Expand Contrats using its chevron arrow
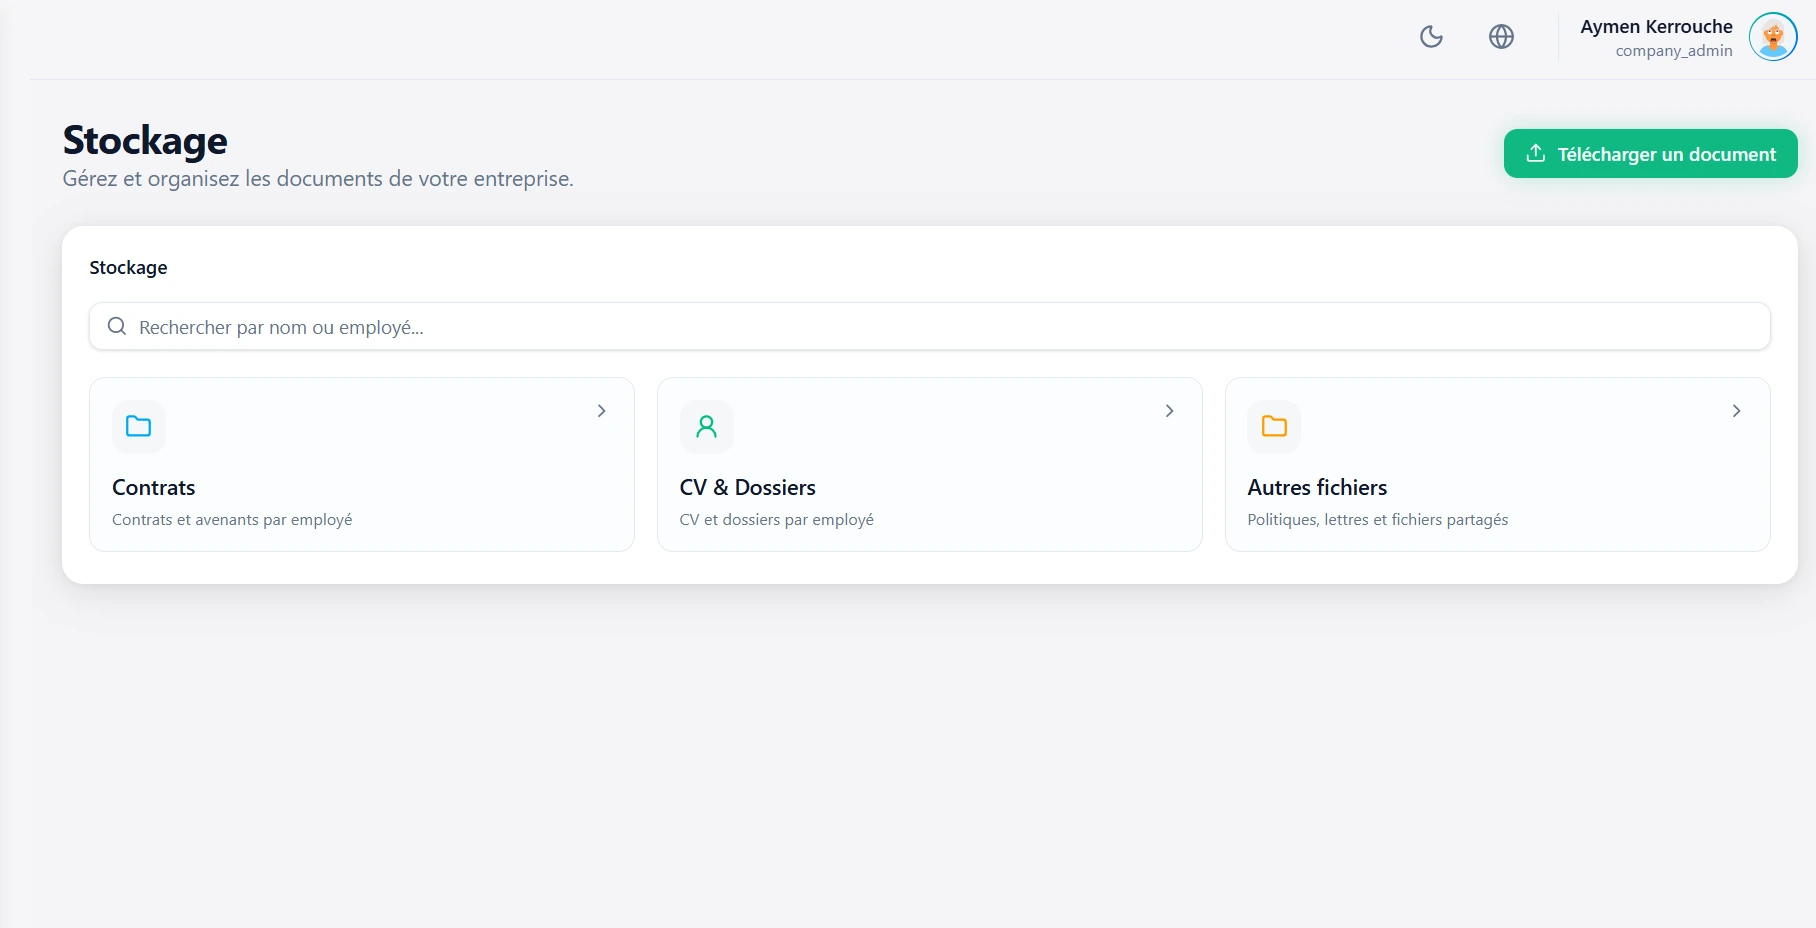The height and width of the screenshot is (928, 1816). click(x=601, y=411)
